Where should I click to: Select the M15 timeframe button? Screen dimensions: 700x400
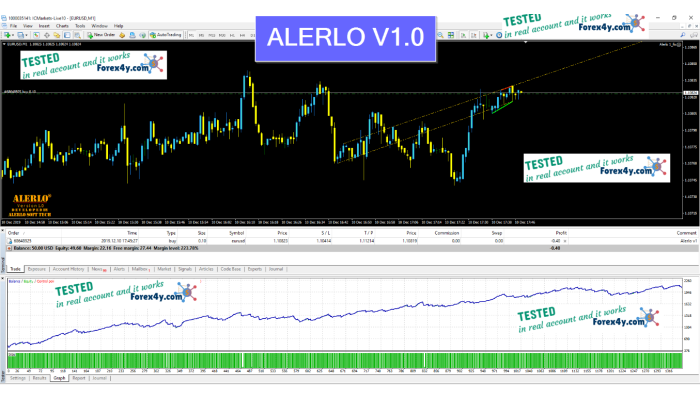pos(212,35)
